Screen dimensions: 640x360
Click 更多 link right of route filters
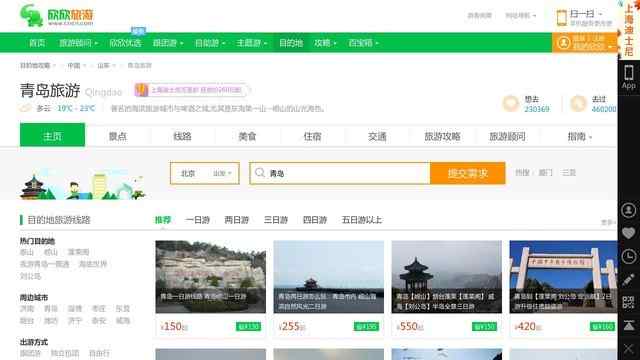[608, 222]
